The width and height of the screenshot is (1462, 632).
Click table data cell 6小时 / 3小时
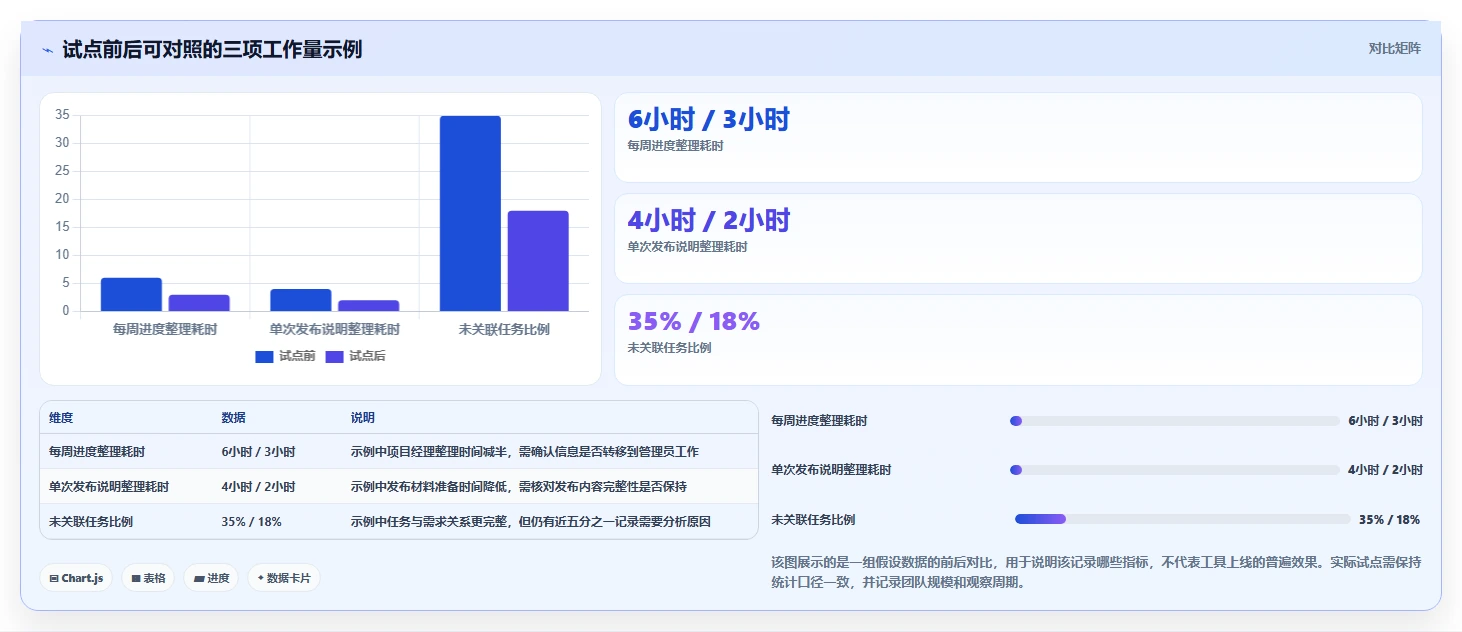point(258,452)
